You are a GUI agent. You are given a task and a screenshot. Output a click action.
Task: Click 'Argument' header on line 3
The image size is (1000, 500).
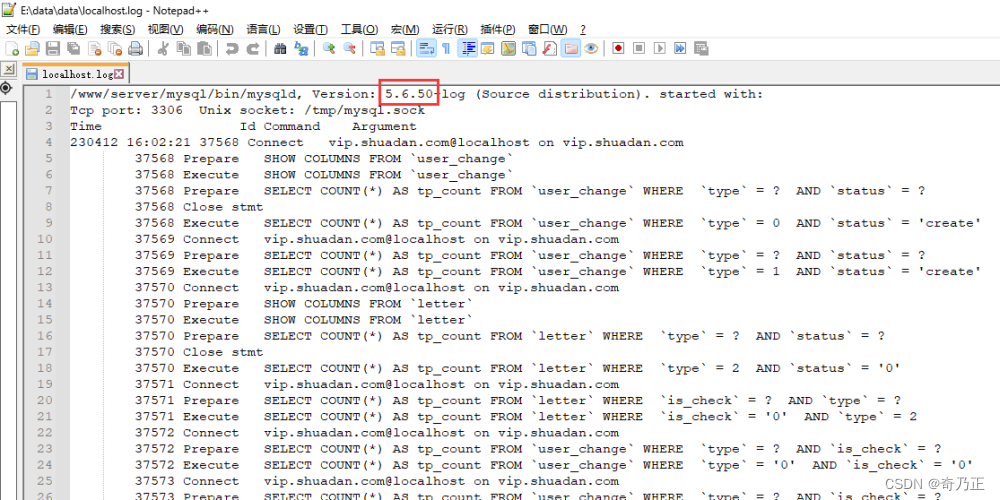384,126
